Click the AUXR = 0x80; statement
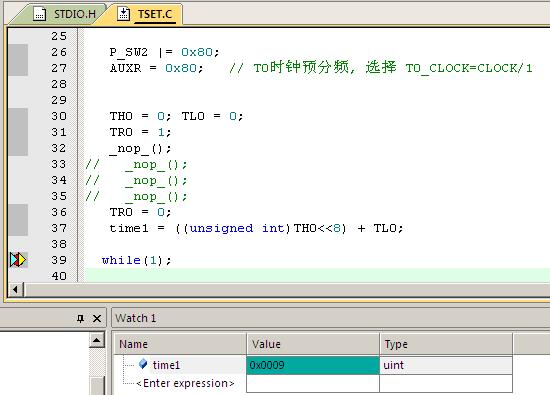This screenshot has height=395, width=550. pos(156,68)
